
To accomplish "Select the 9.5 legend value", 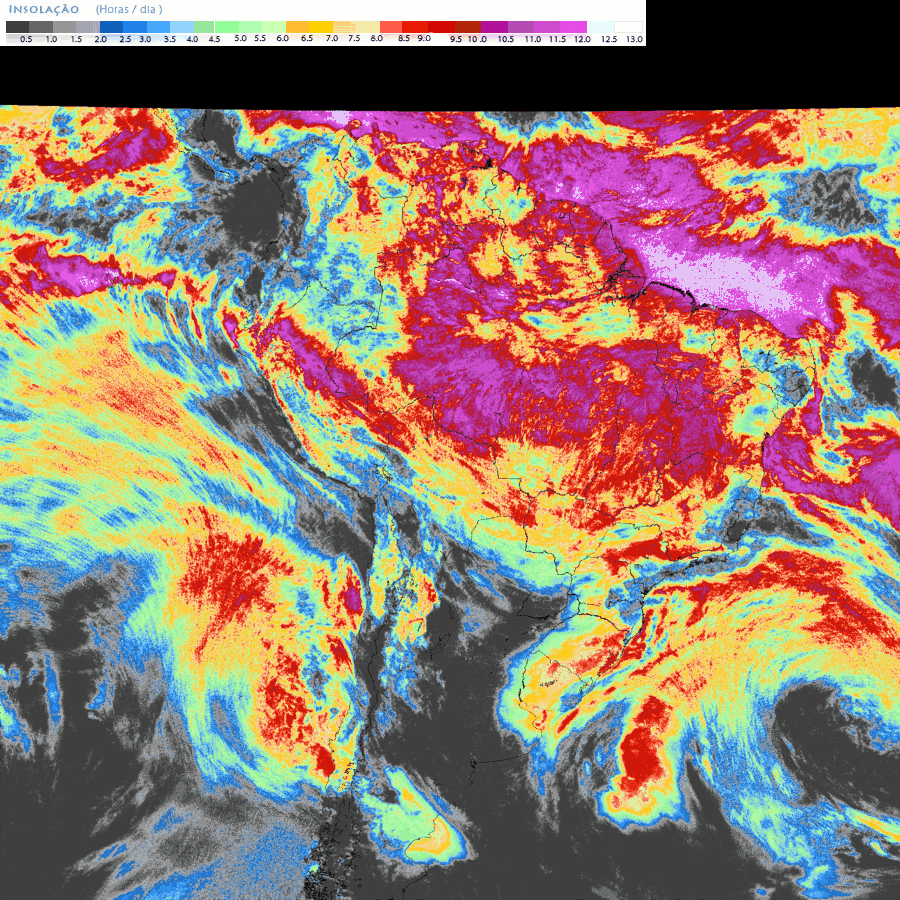I will click(456, 39).
